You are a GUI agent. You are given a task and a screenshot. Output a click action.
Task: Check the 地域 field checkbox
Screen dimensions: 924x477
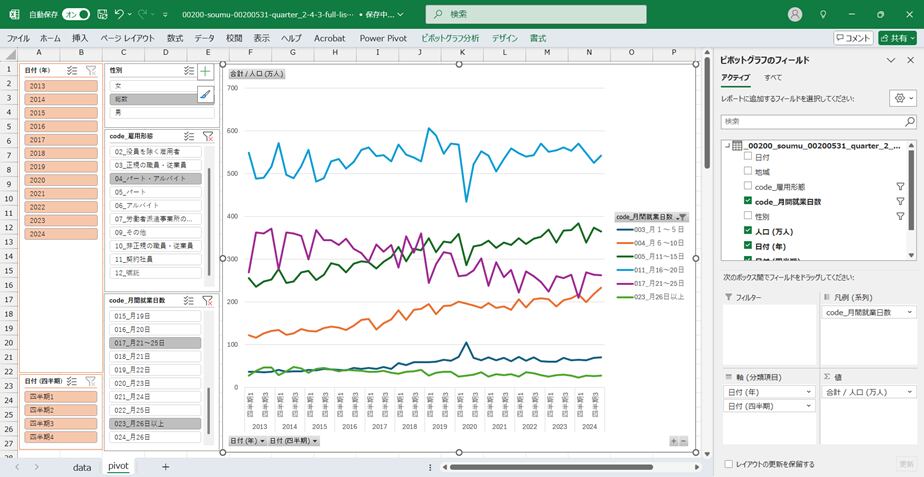(x=748, y=172)
